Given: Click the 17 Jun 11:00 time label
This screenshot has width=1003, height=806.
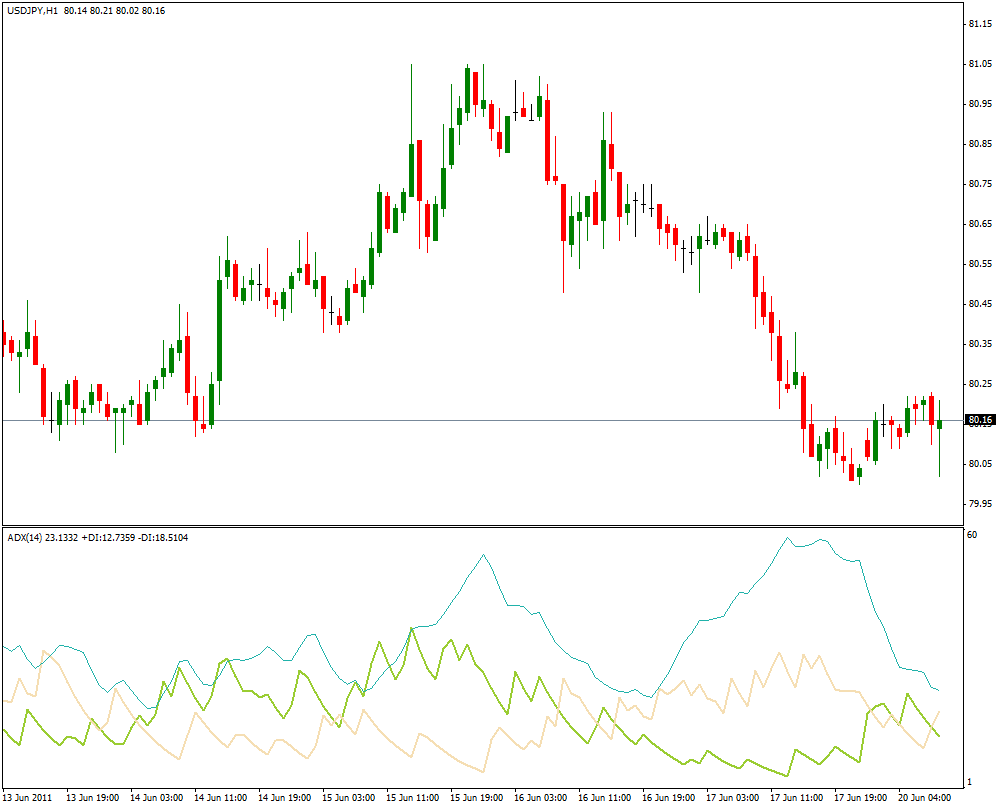Looking at the screenshot, I should (796, 798).
